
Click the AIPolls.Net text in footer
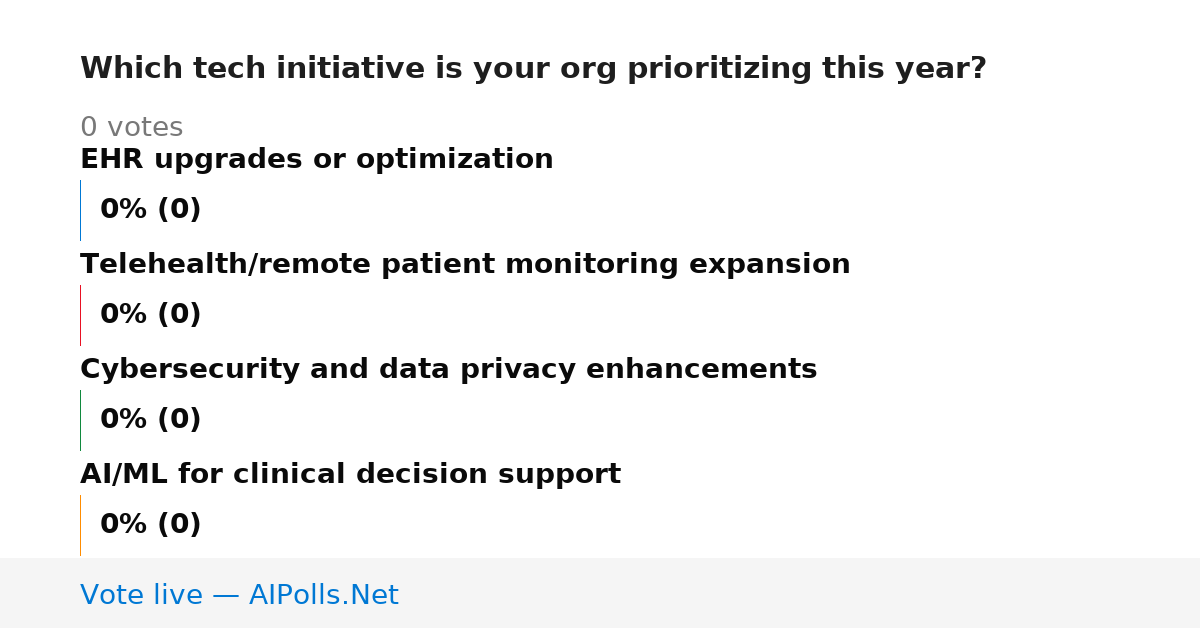tap(323, 595)
